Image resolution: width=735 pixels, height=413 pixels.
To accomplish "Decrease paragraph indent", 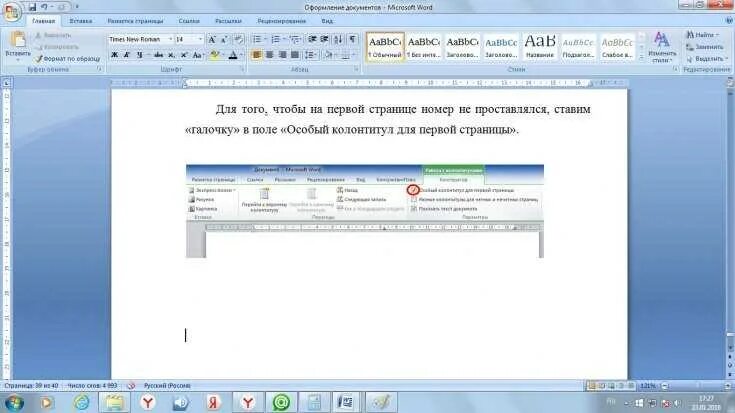I will click(312, 39).
